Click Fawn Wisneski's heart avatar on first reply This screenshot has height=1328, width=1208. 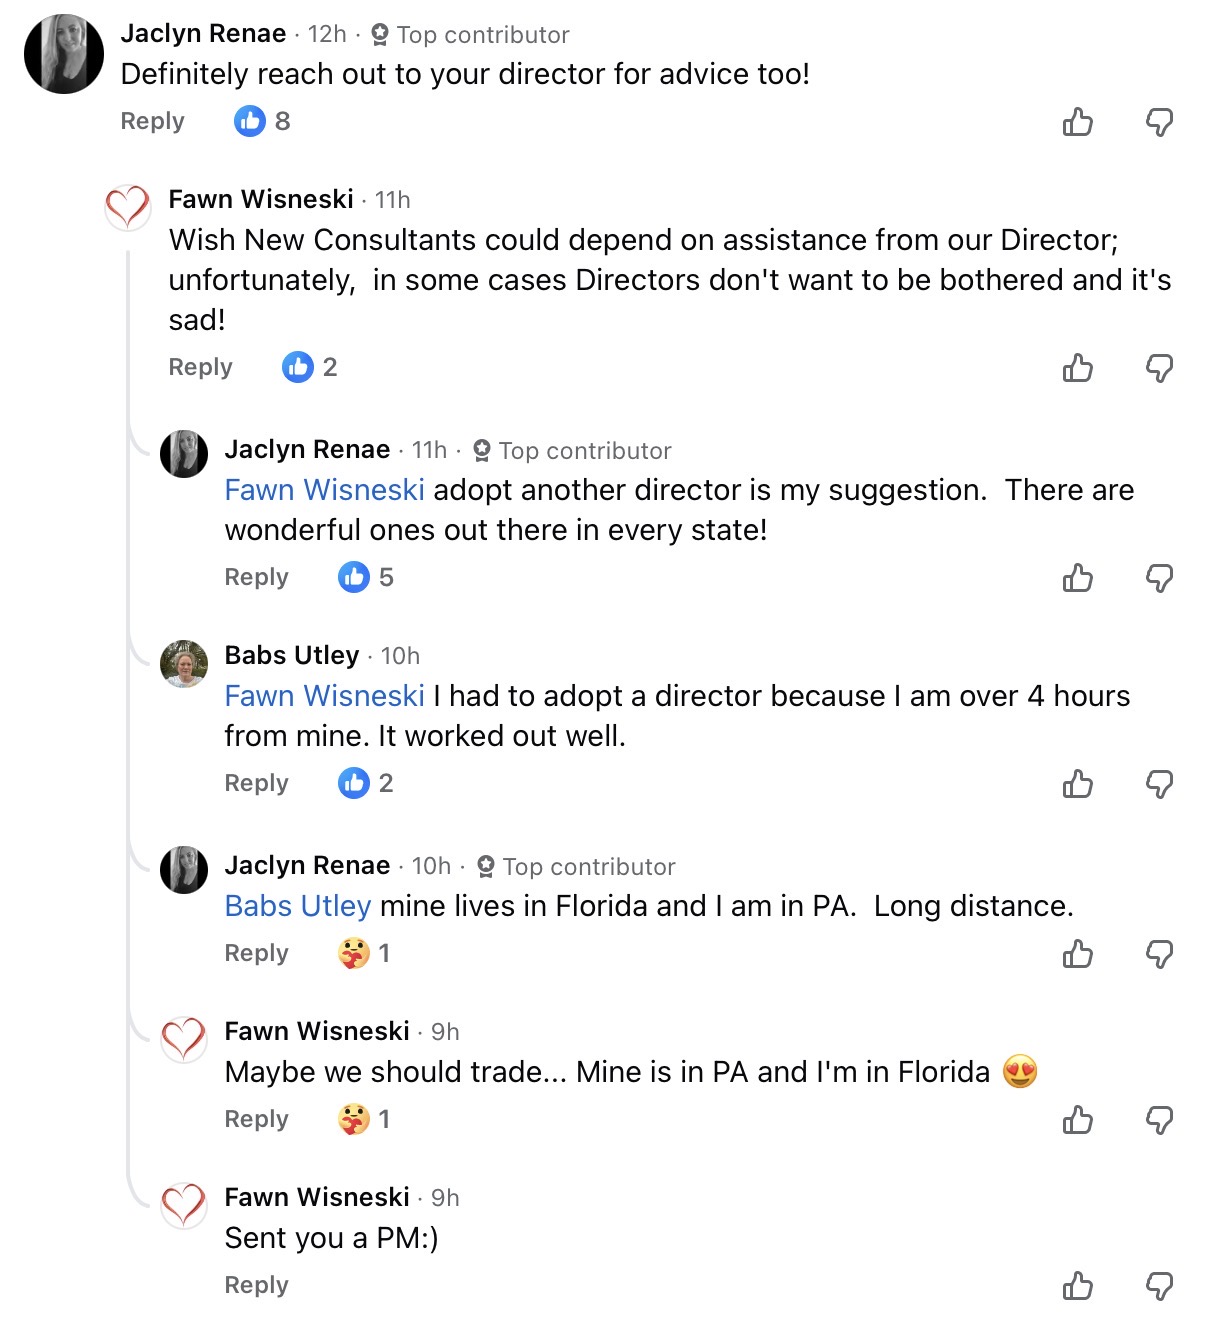[x=128, y=207]
